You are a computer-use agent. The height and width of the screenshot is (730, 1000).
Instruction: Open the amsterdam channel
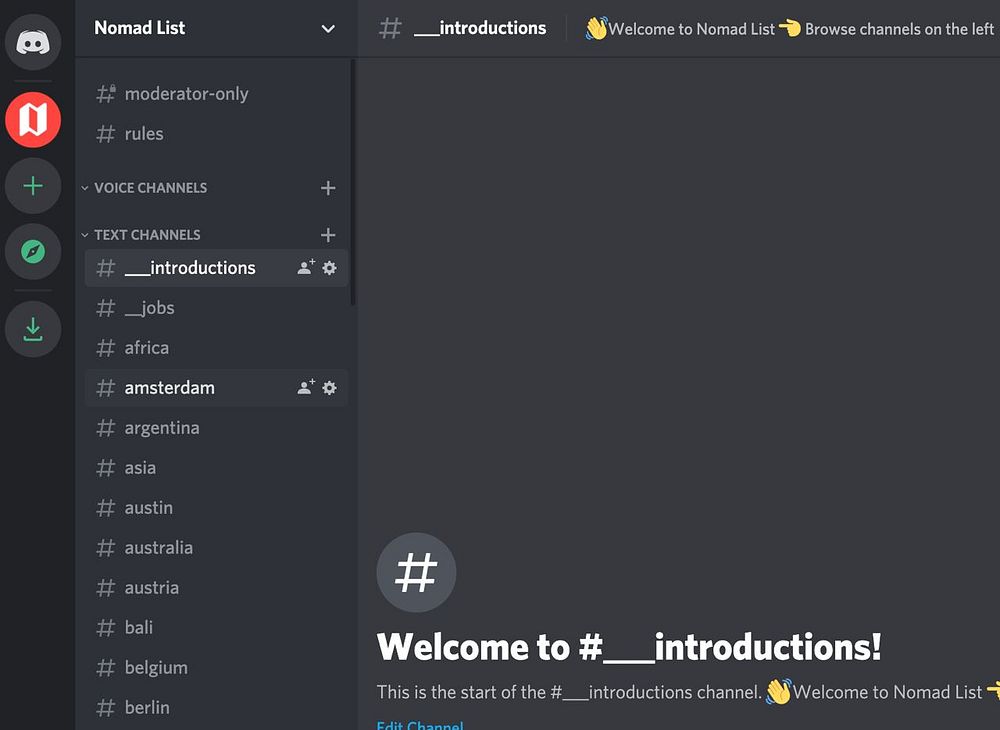216,388
